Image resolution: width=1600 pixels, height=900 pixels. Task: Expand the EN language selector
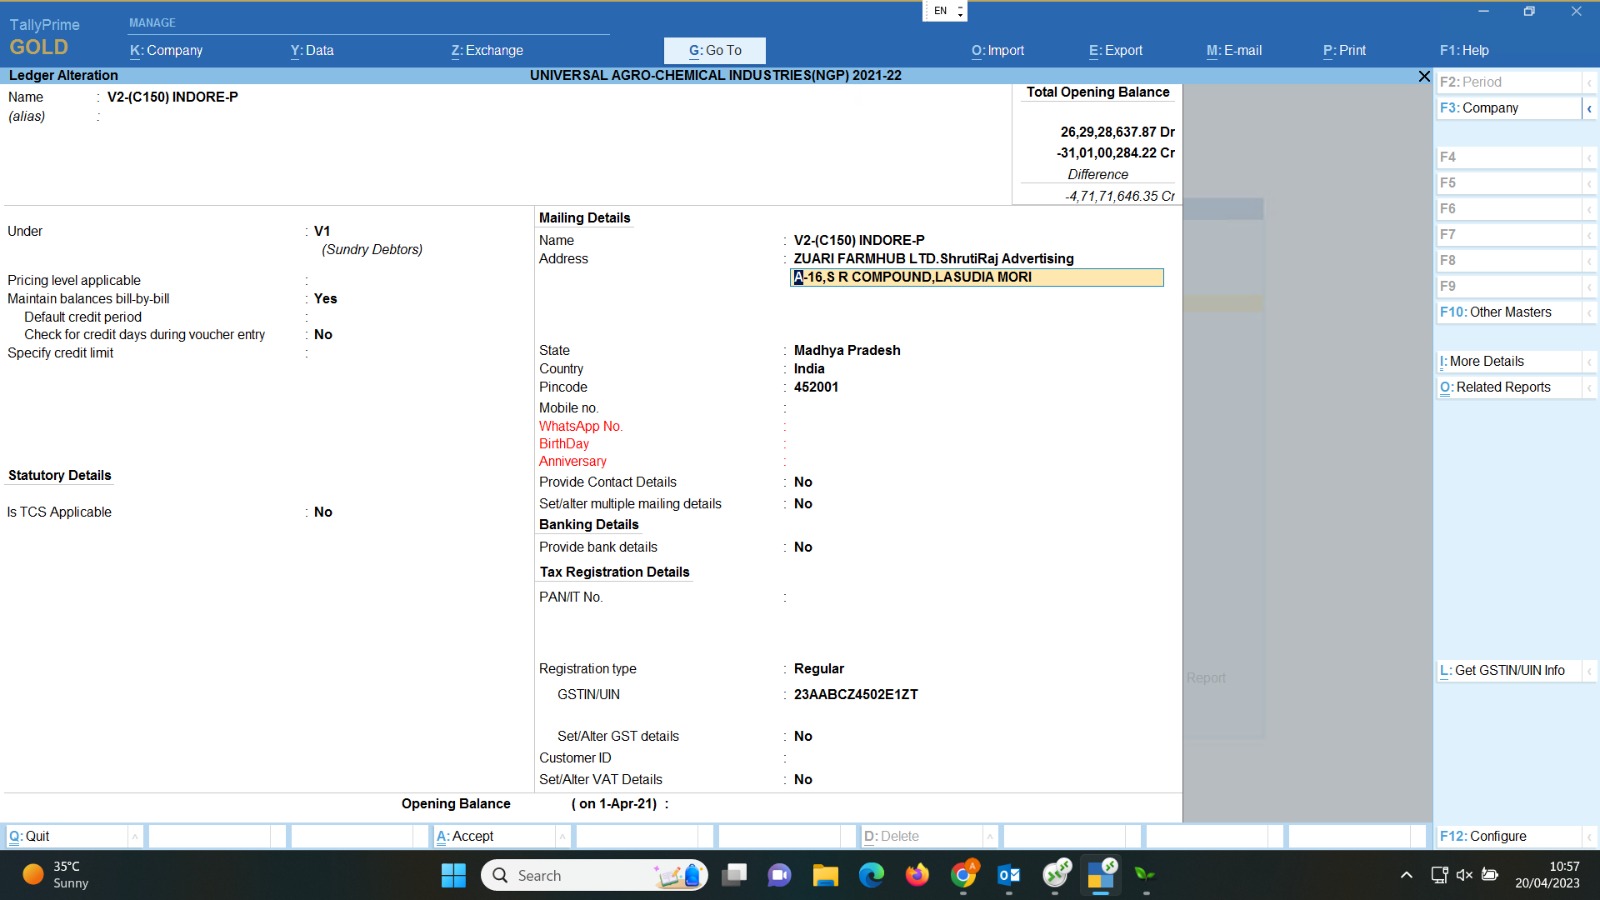click(x=960, y=11)
